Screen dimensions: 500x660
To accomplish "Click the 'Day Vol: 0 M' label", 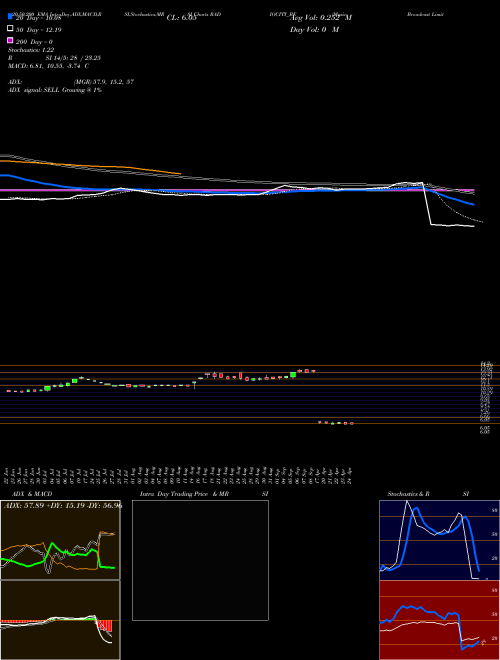I will click(314, 30).
